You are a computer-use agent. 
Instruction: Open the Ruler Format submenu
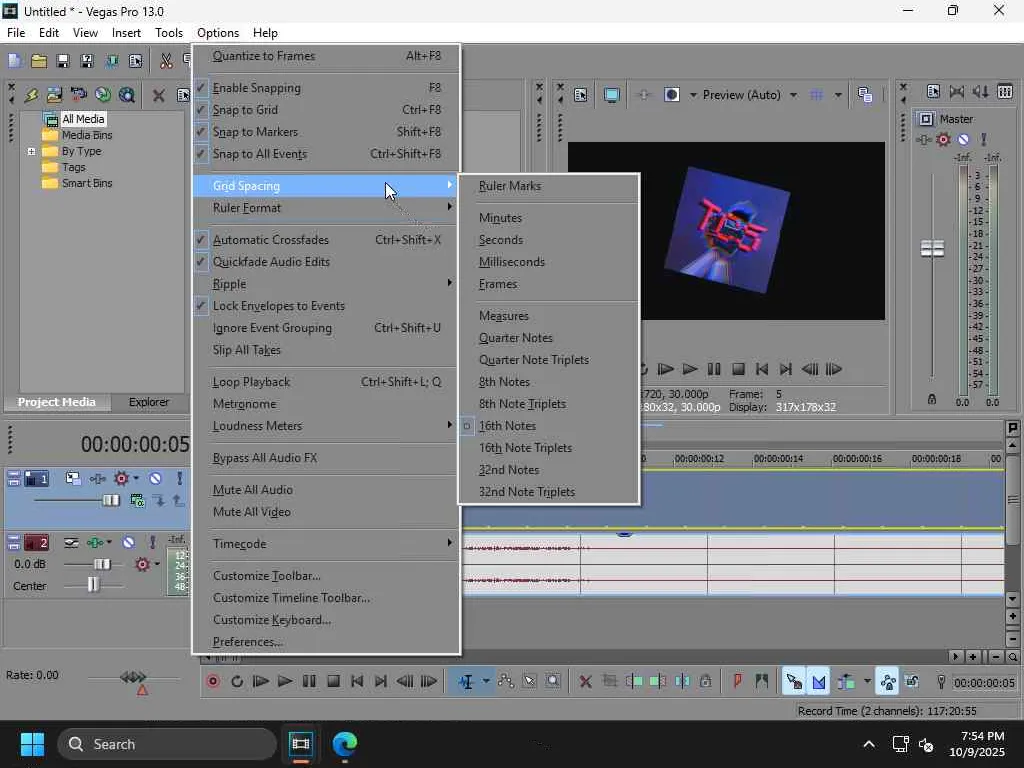247,208
